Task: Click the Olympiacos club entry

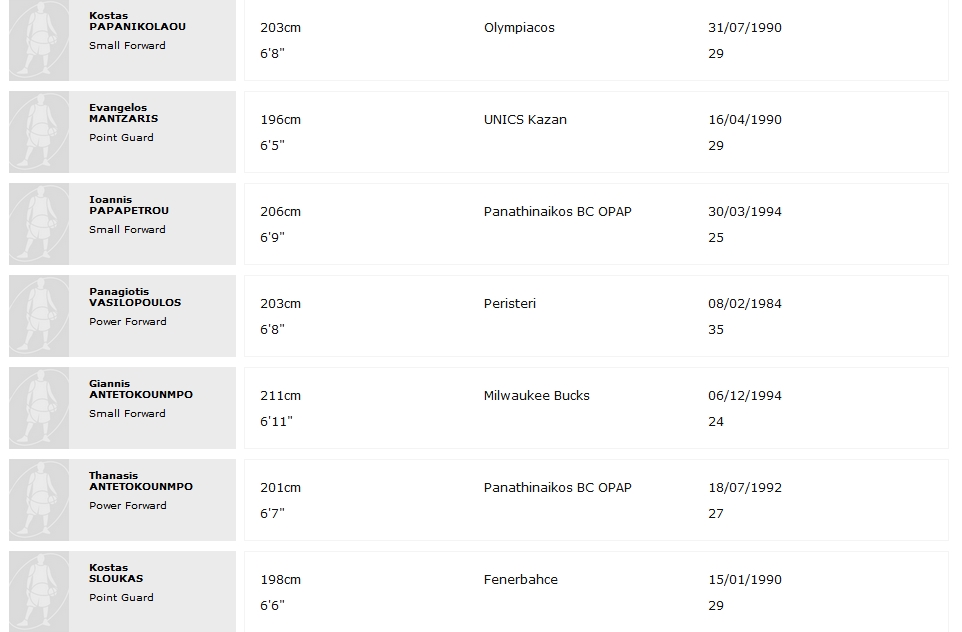Action: 519,28
